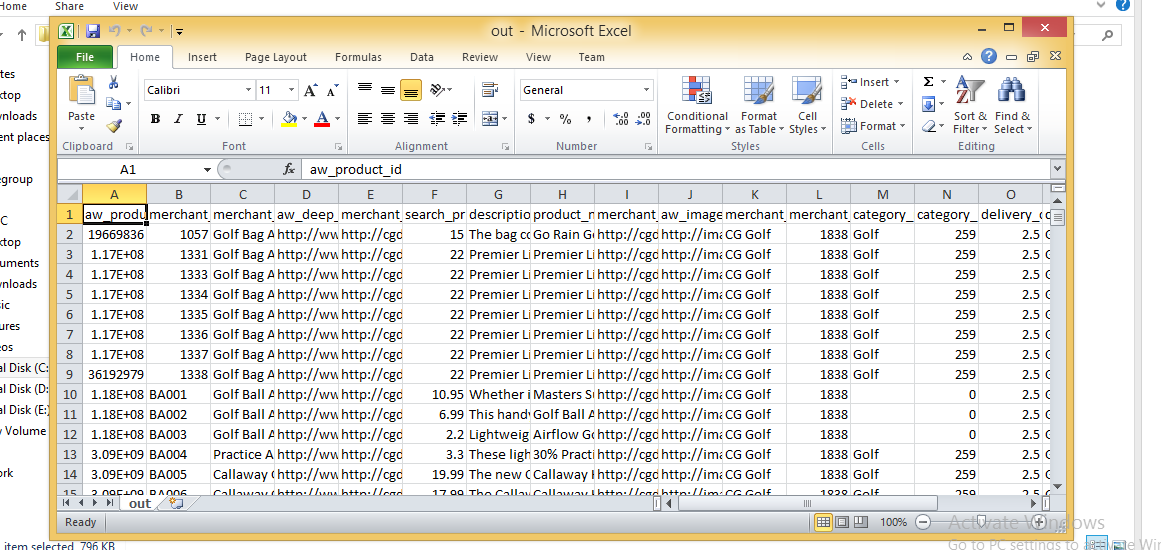The image size is (1161, 550).
Task: Toggle Underline formatting
Action: (x=201, y=118)
